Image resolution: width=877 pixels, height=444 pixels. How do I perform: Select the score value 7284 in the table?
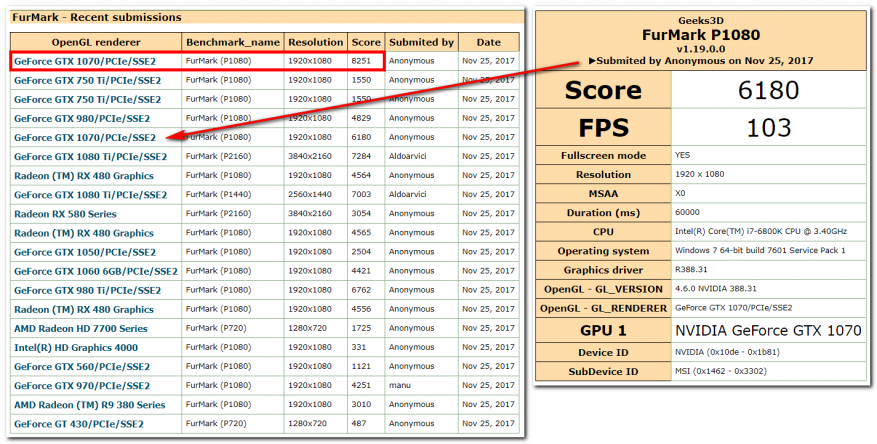pyautogui.click(x=361, y=156)
